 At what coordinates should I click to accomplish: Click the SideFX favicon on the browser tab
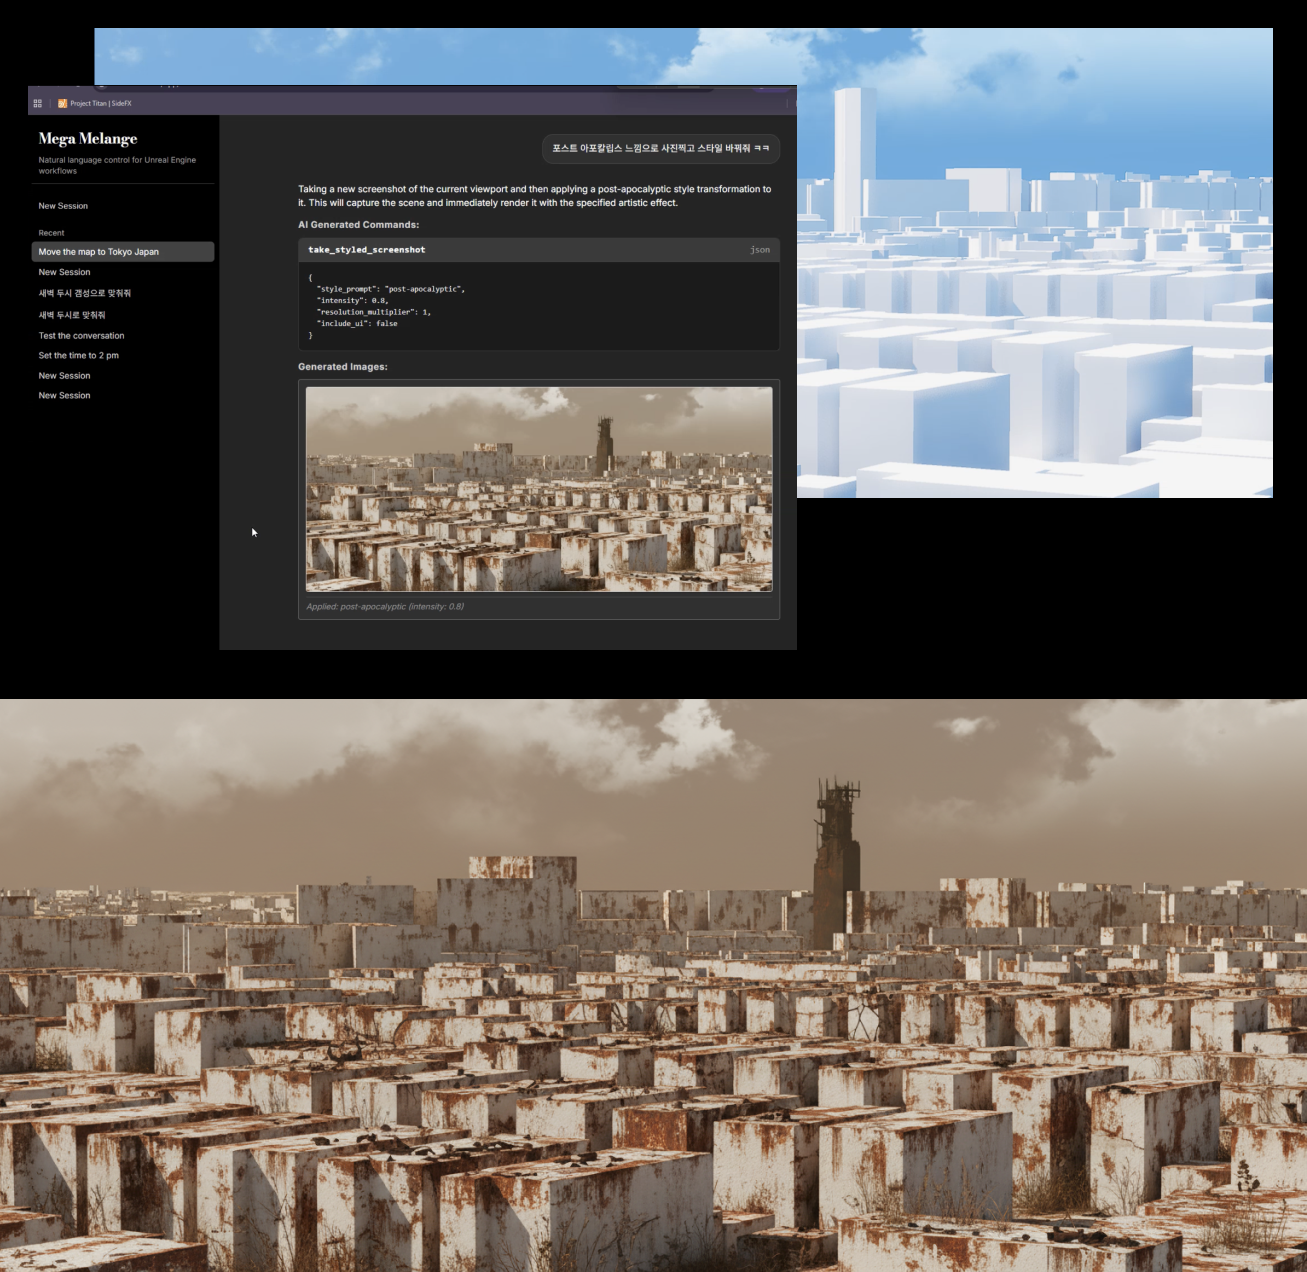tap(62, 103)
